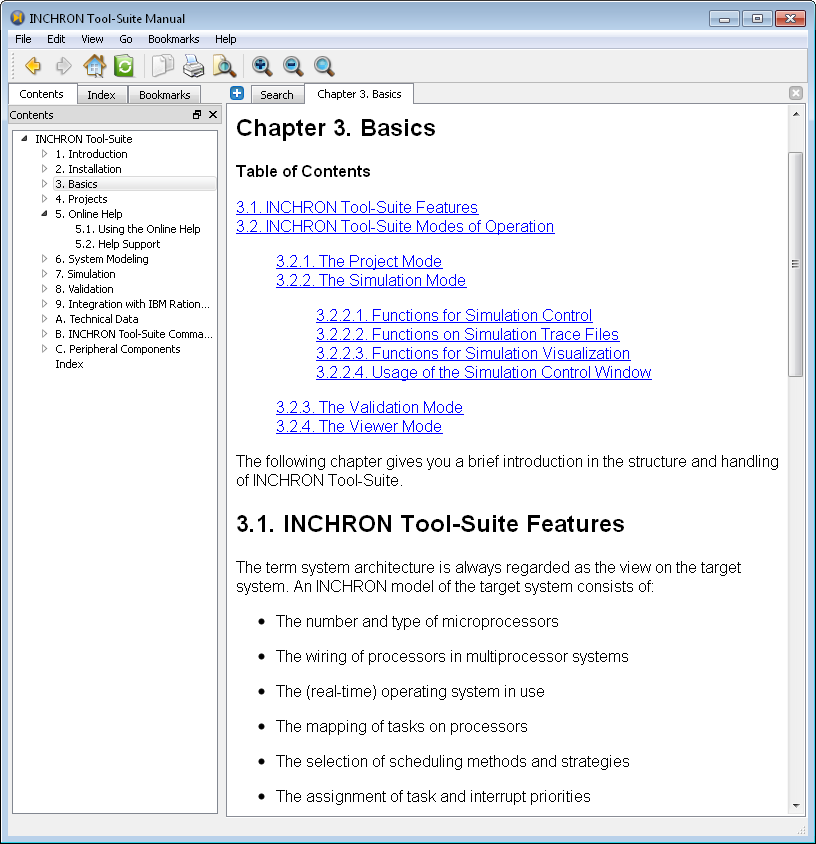This screenshot has width=816, height=844.
Task: Click the Reset zoom icon
Action: [324, 66]
